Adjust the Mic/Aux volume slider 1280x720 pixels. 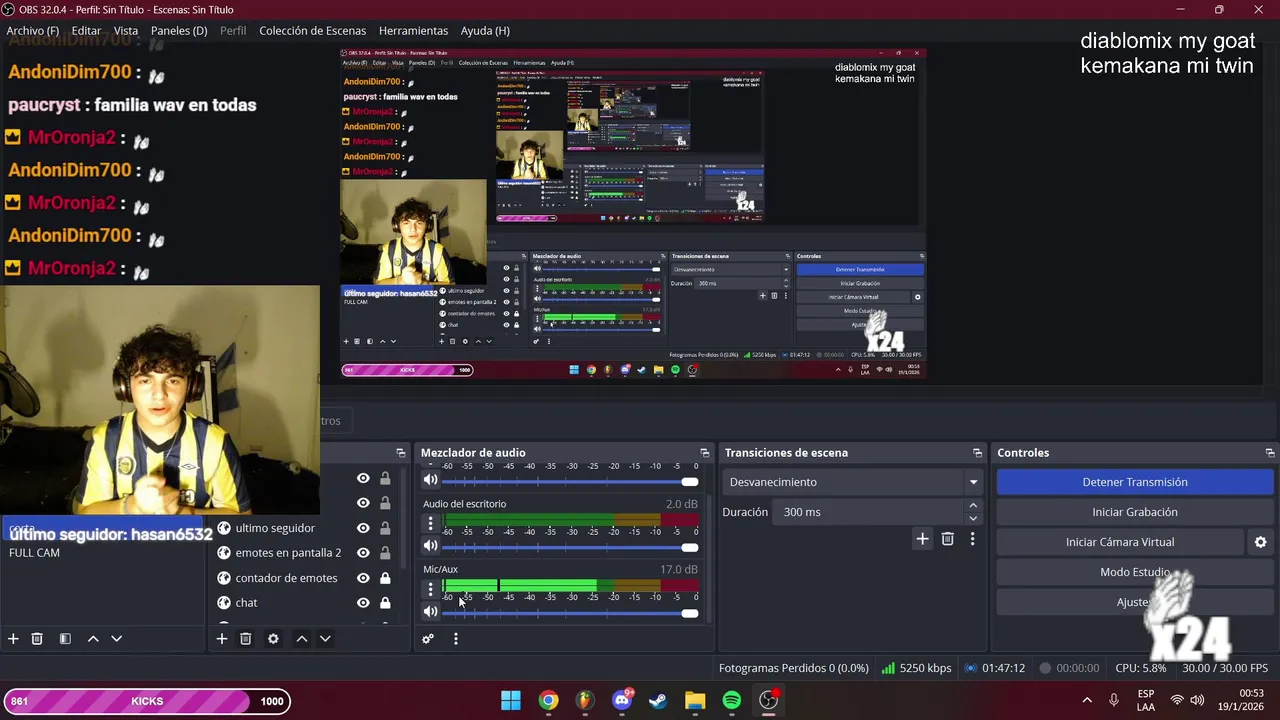[689, 613]
